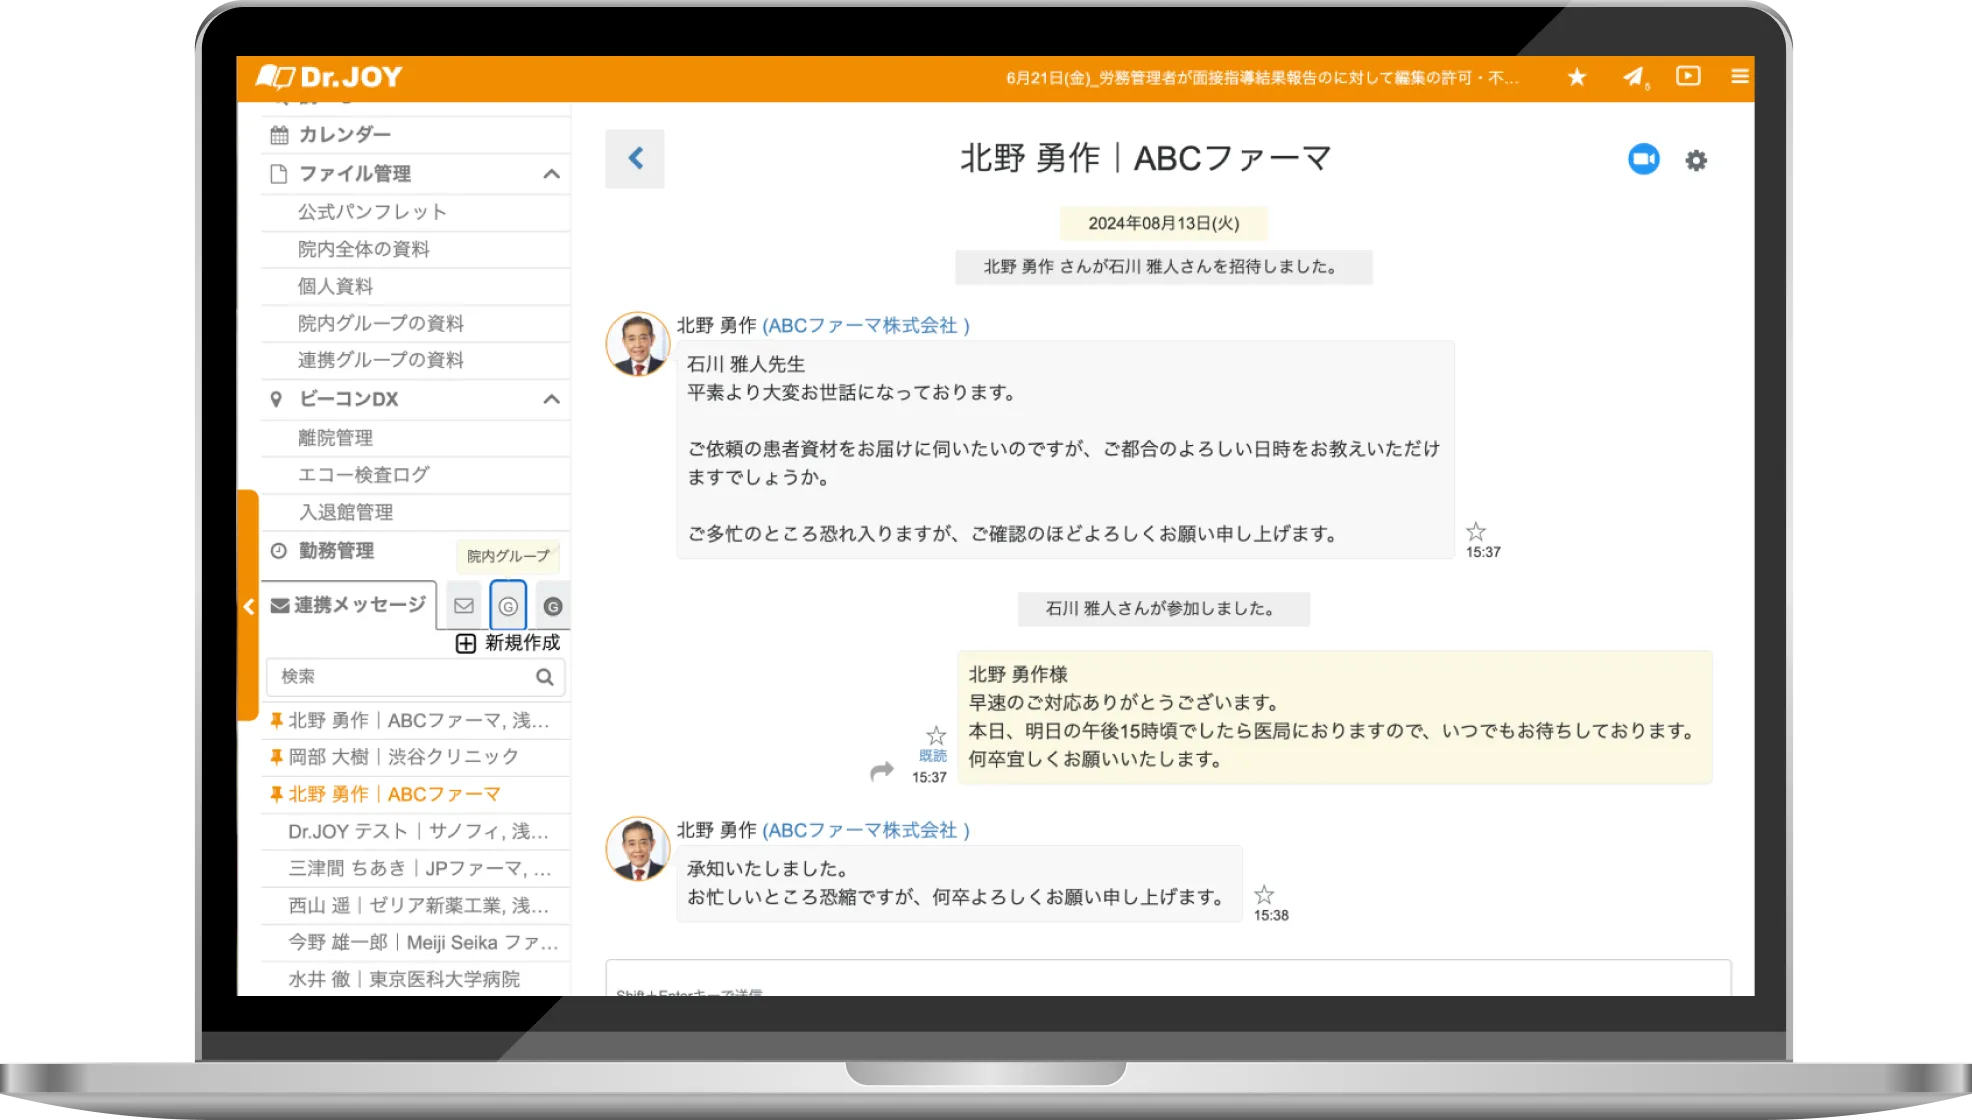Open the hamburger menu in header
The image size is (1972, 1120).
pyautogui.click(x=1740, y=76)
